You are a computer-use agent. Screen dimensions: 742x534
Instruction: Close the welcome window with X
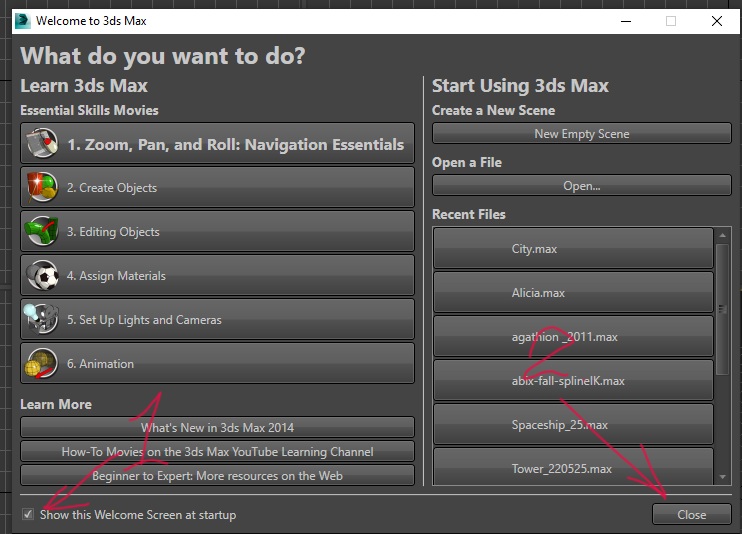[716, 21]
